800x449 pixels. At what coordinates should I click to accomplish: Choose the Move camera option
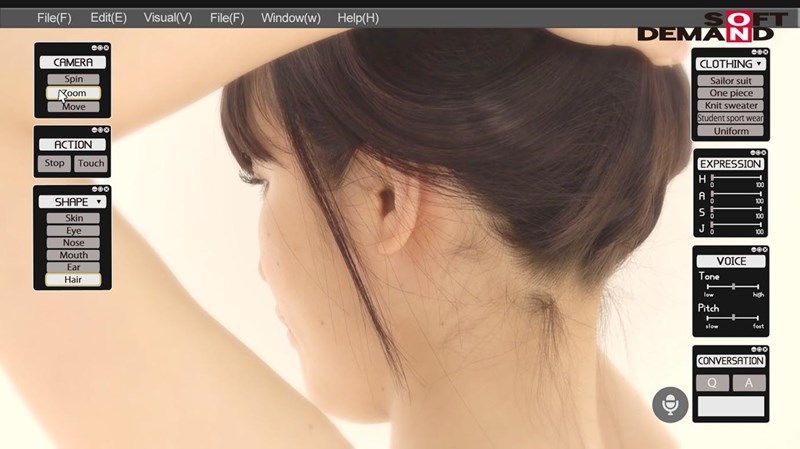point(74,106)
